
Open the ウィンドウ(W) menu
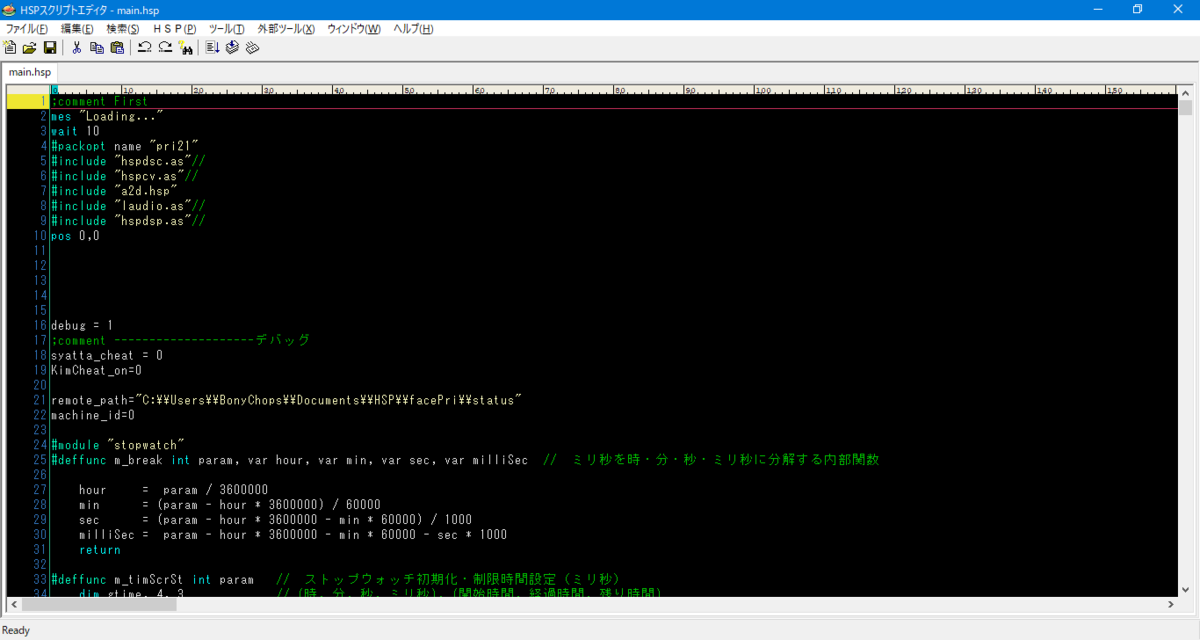(x=354, y=29)
